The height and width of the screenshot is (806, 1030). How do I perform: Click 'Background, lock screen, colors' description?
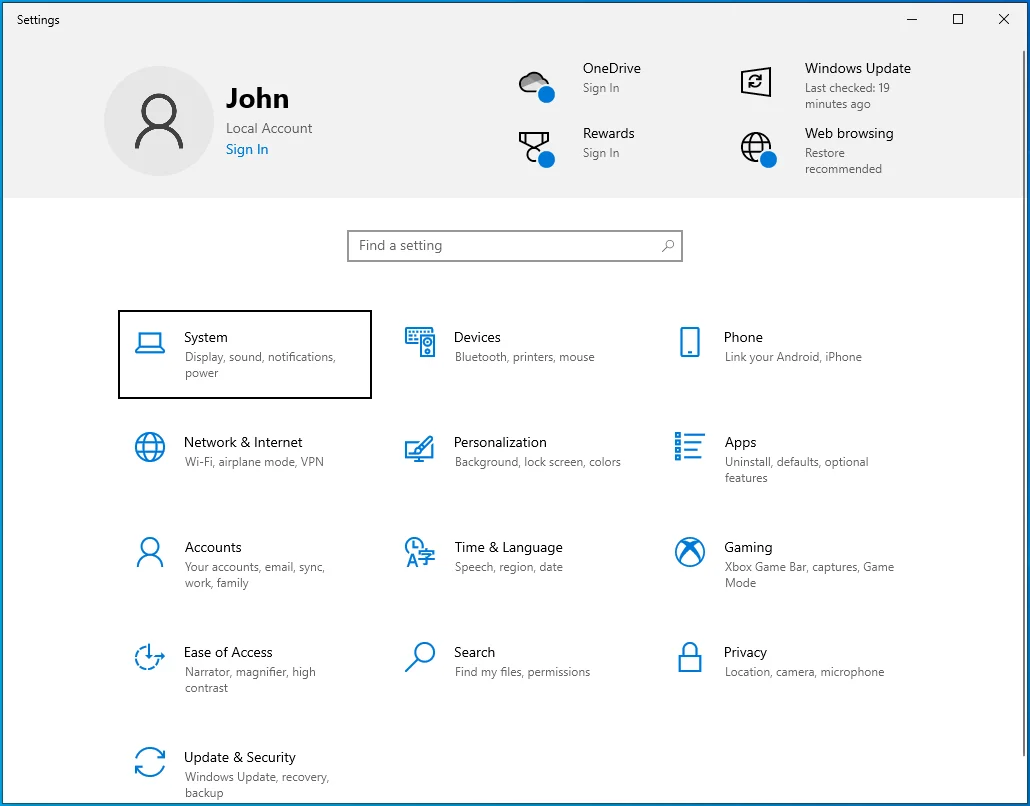(x=537, y=462)
